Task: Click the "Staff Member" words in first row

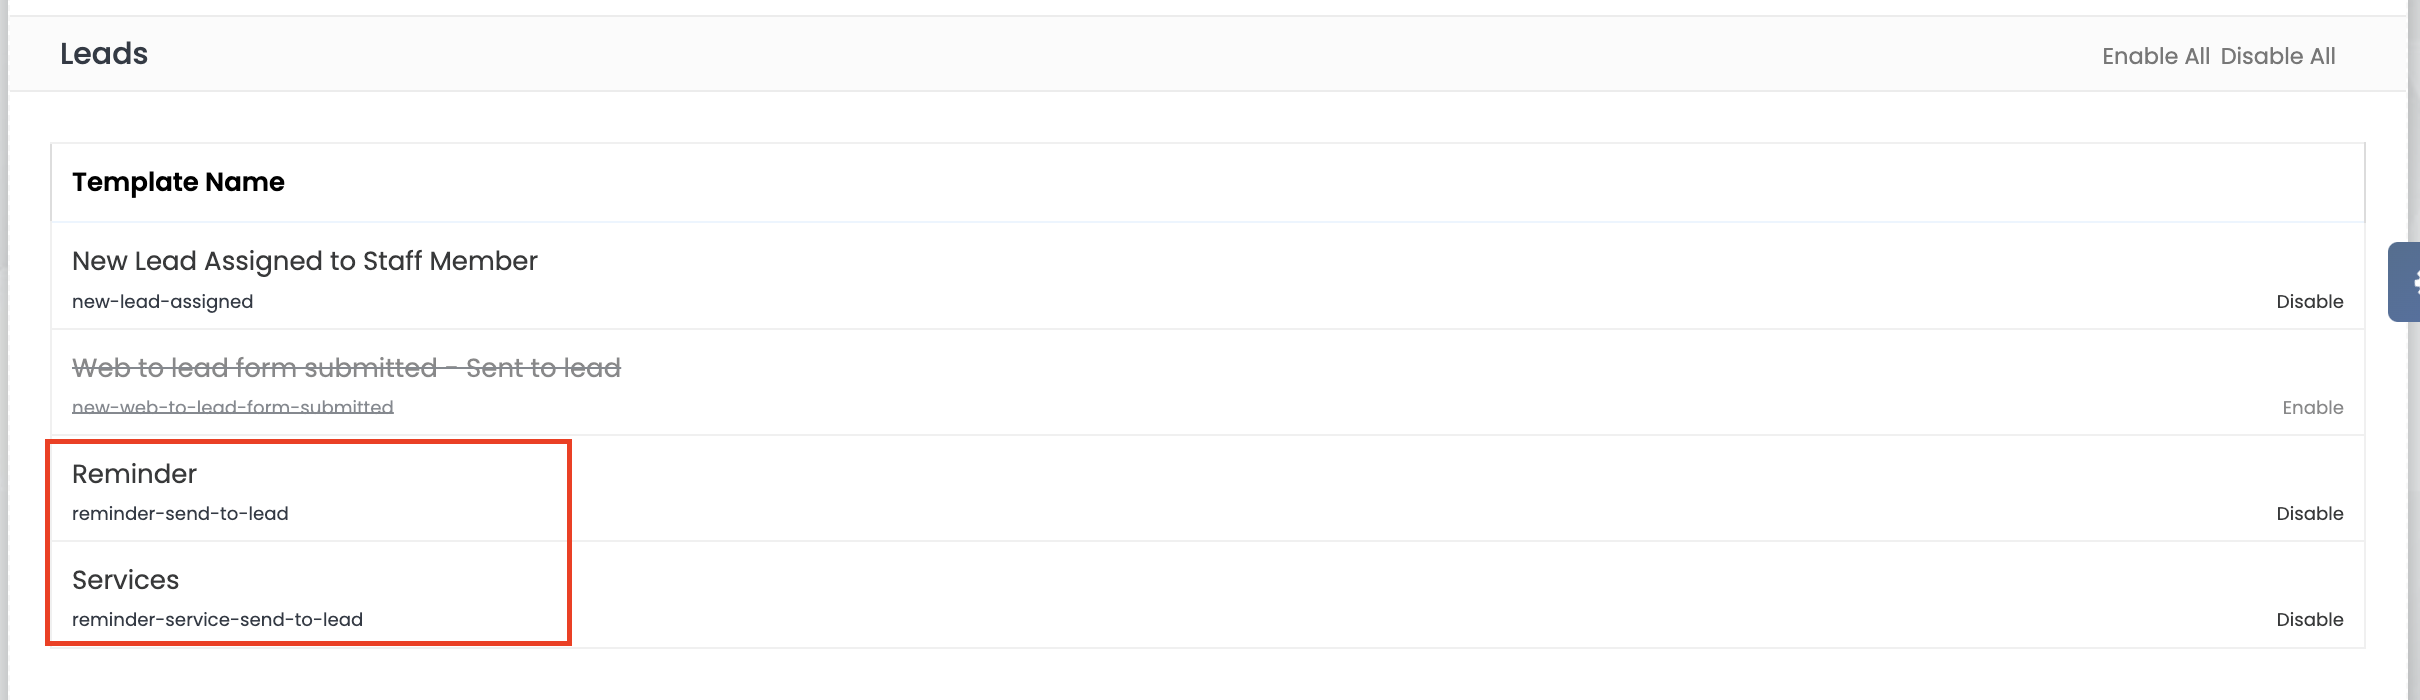Action: coord(450,261)
